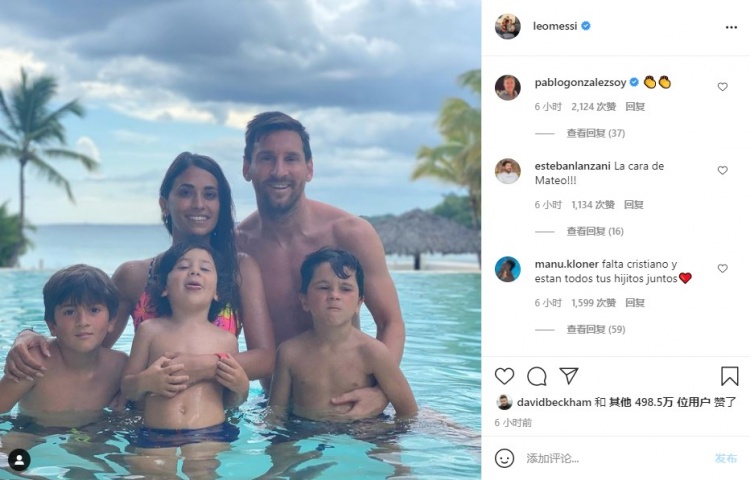Share the post via paper plane icon
The image size is (750, 480).
point(569,376)
